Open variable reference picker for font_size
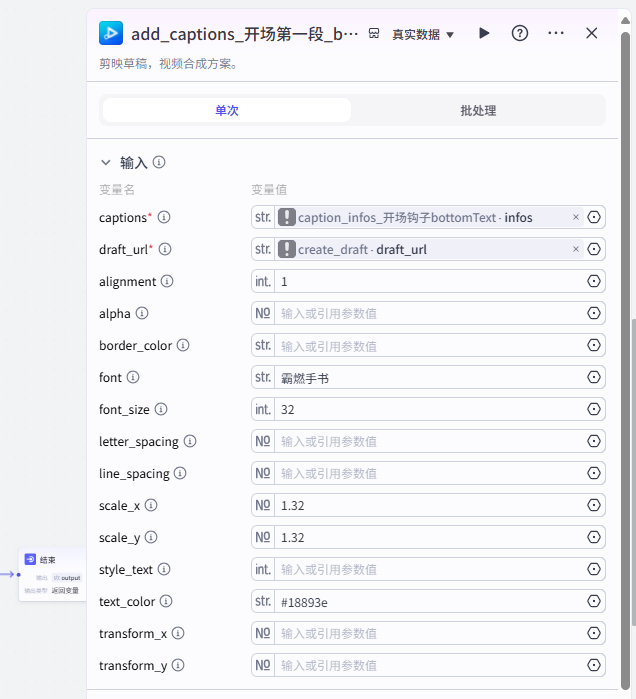Screen dimensions: 636x699 coord(594,409)
